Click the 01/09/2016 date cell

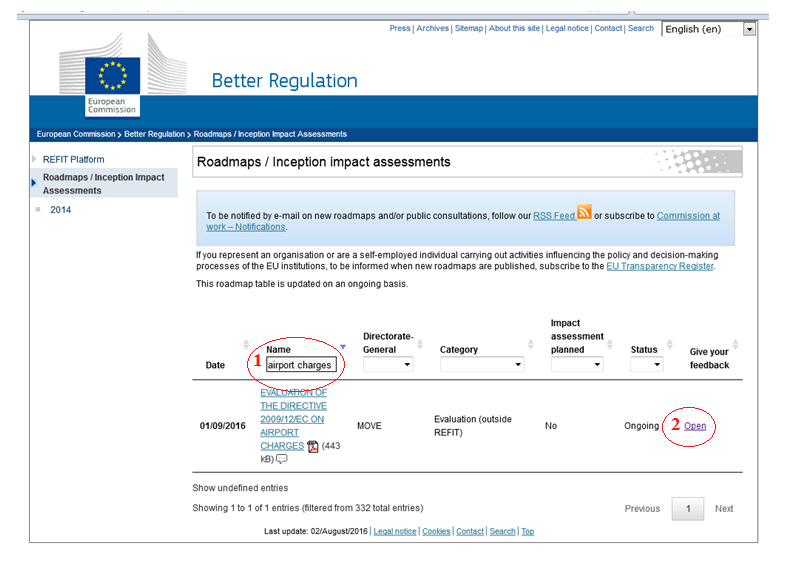coord(222,426)
